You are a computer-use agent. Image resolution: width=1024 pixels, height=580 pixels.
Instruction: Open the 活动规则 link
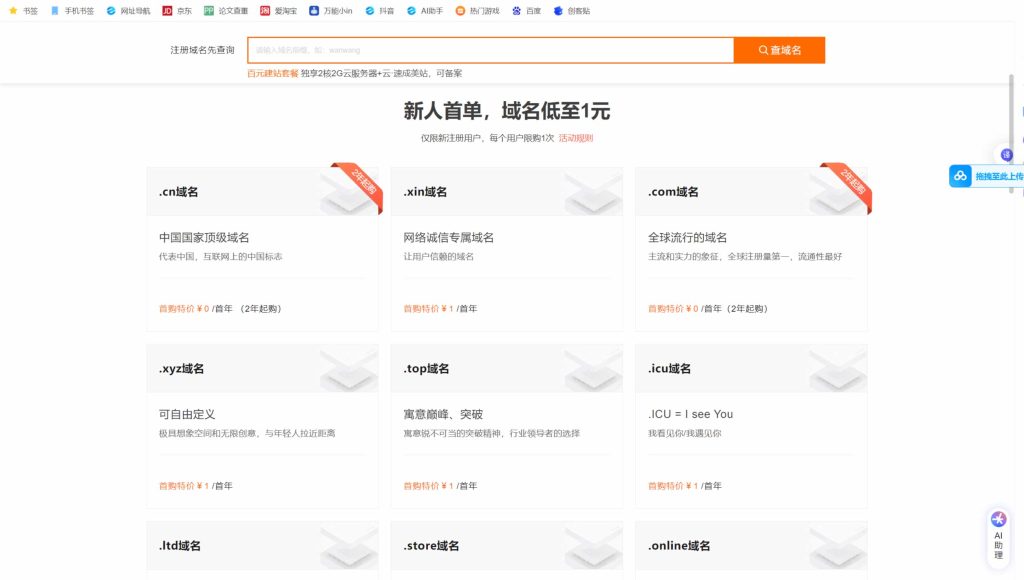point(575,138)
